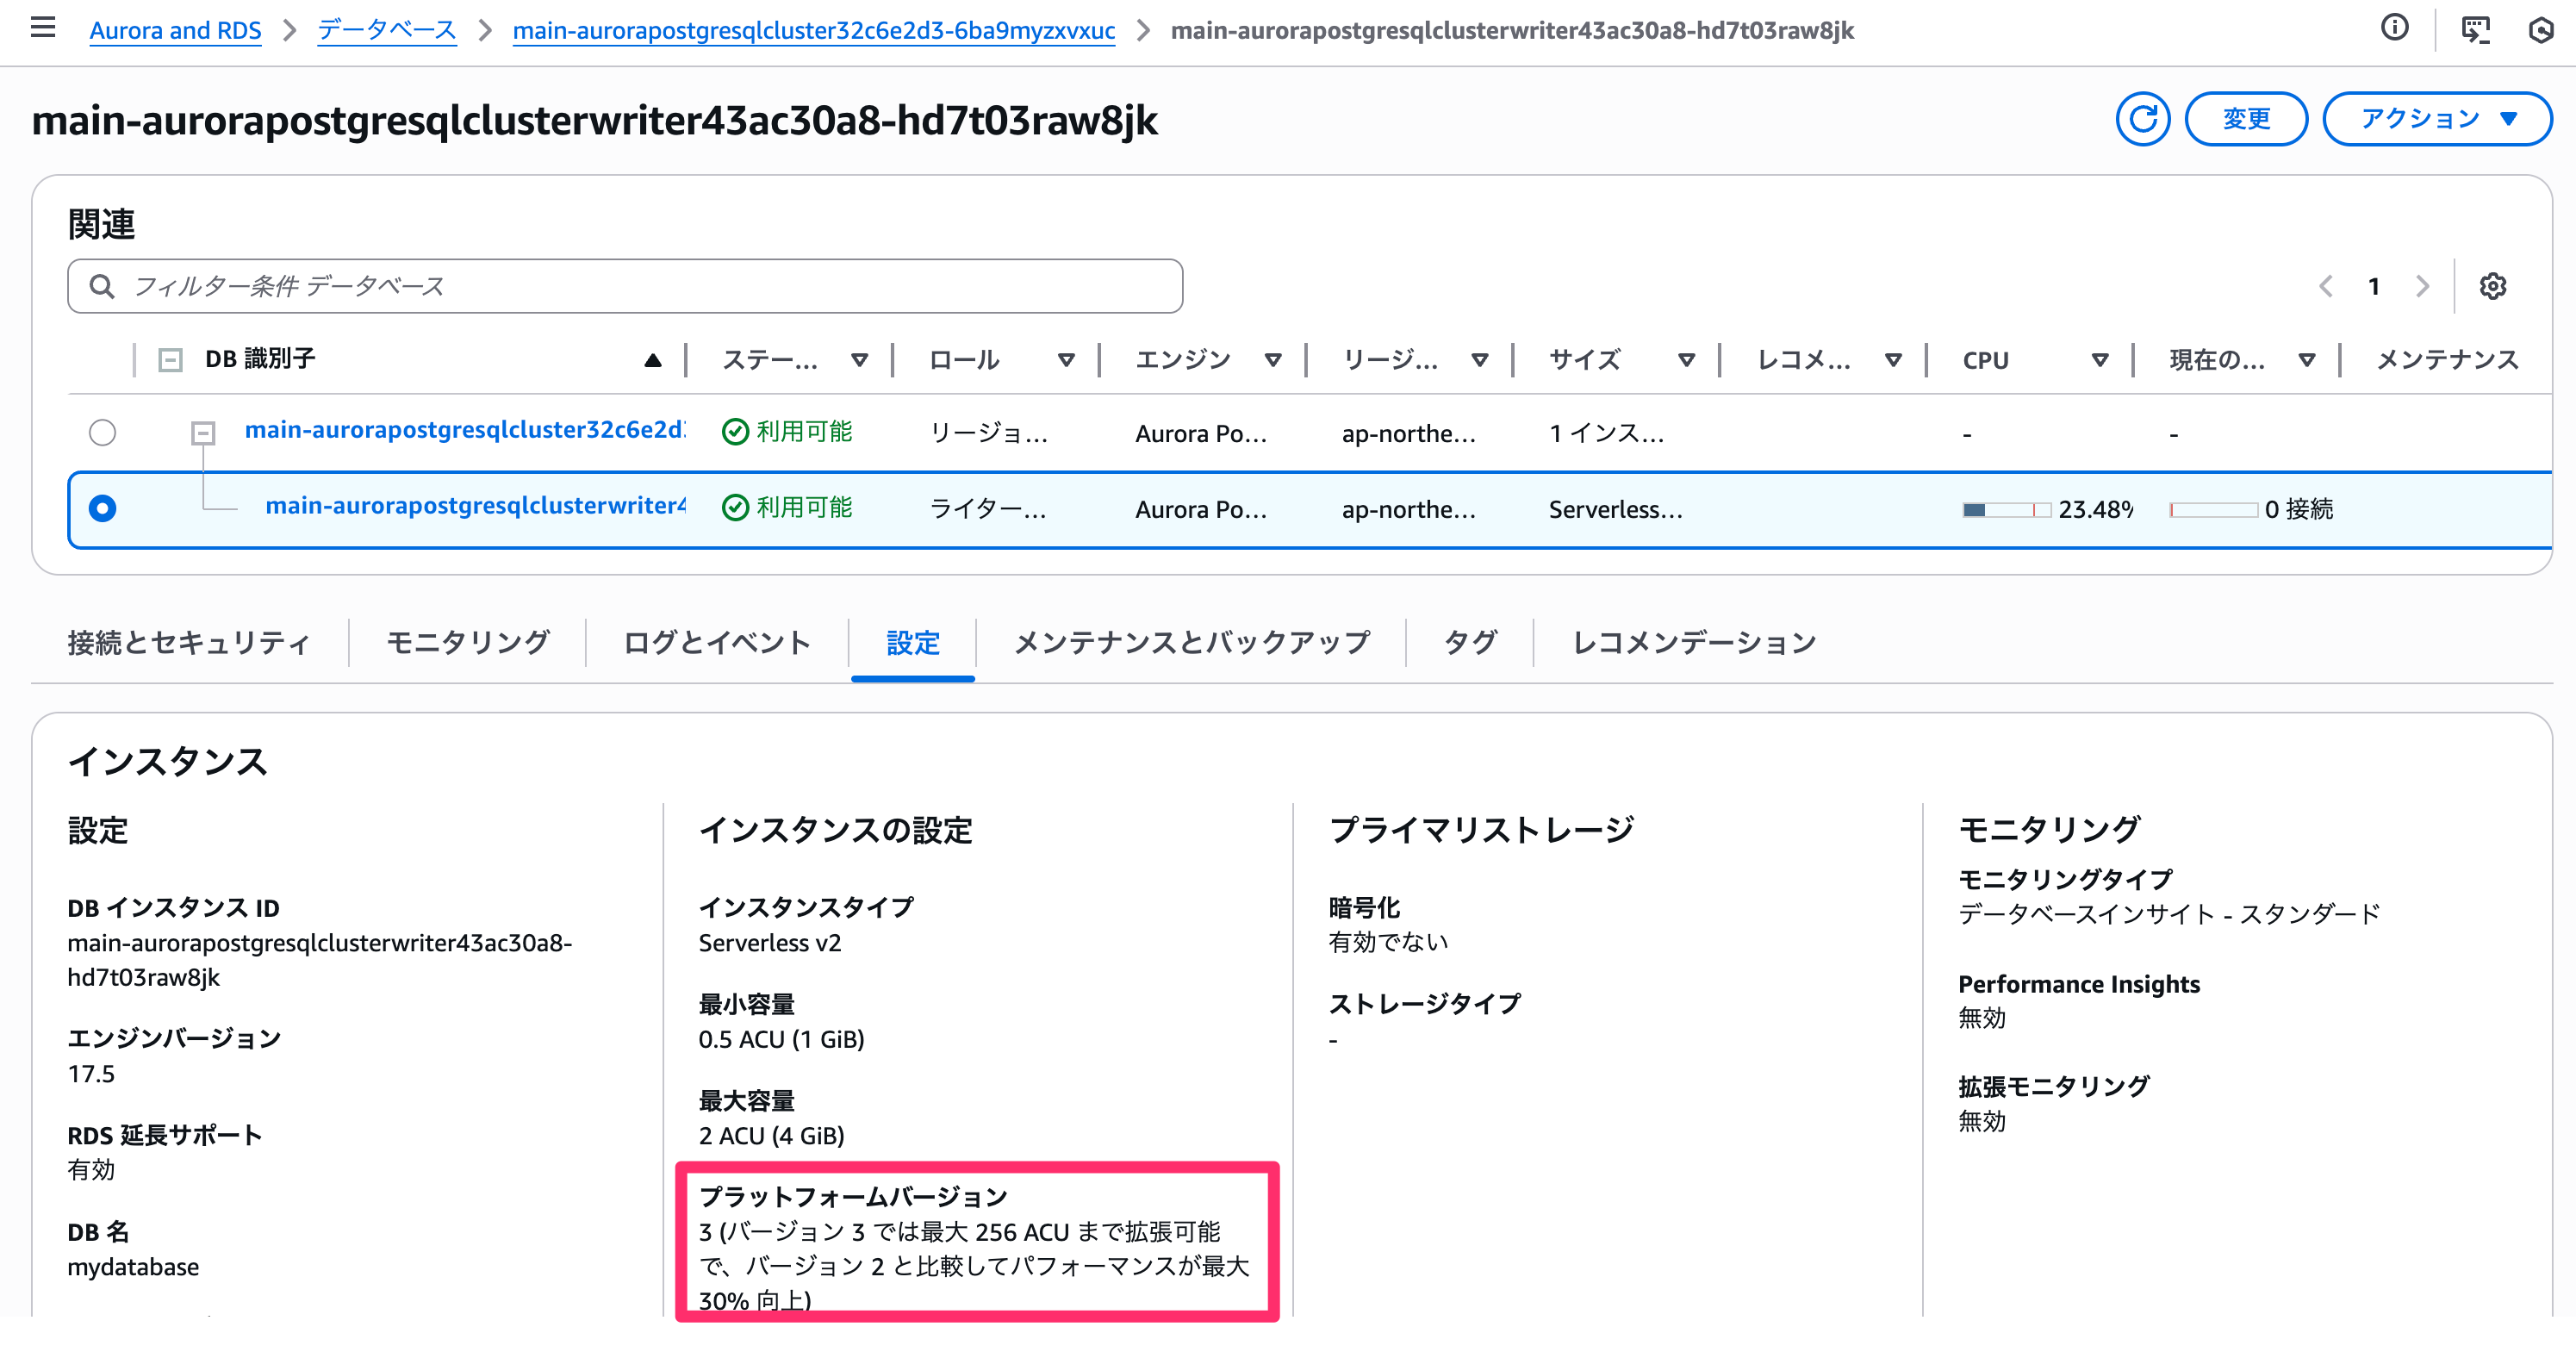Sort by ロール column arrow

click(x=1066, y=360)
